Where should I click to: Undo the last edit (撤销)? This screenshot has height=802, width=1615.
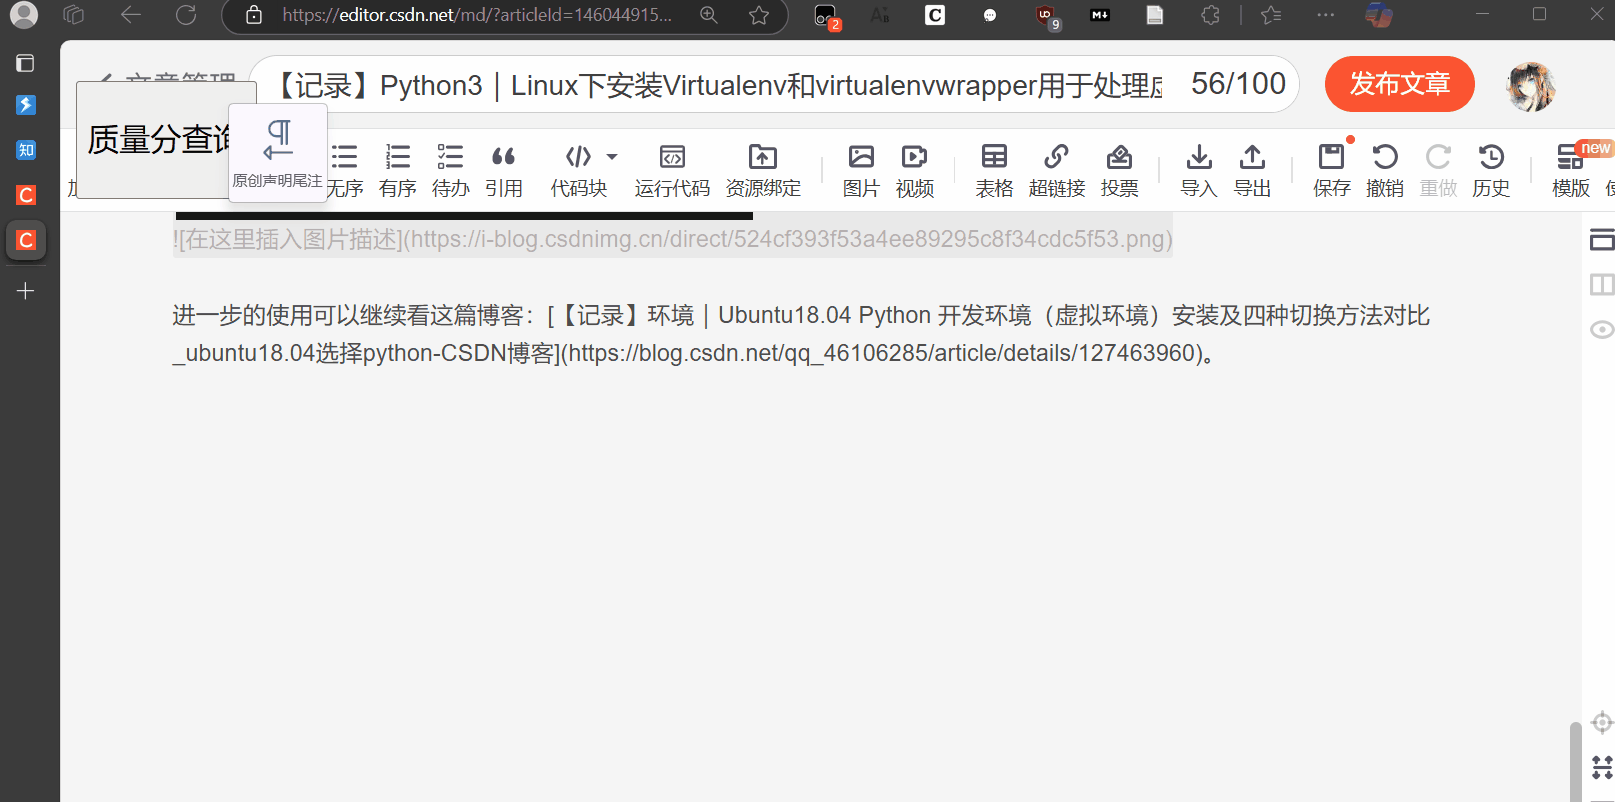(1385, 171)
